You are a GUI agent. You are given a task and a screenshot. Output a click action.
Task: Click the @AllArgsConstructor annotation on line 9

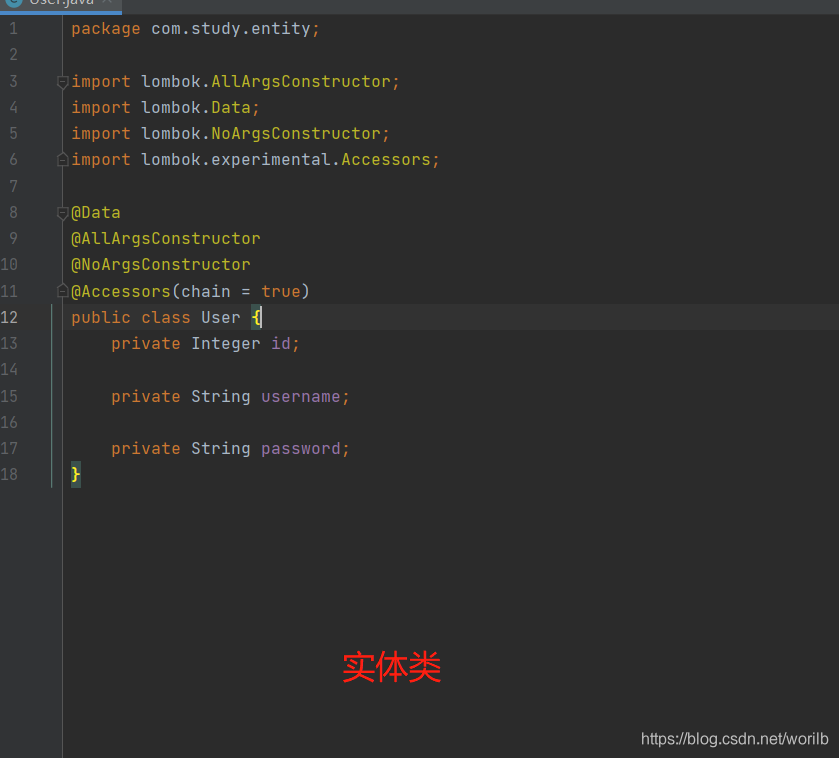click(166, 239)
